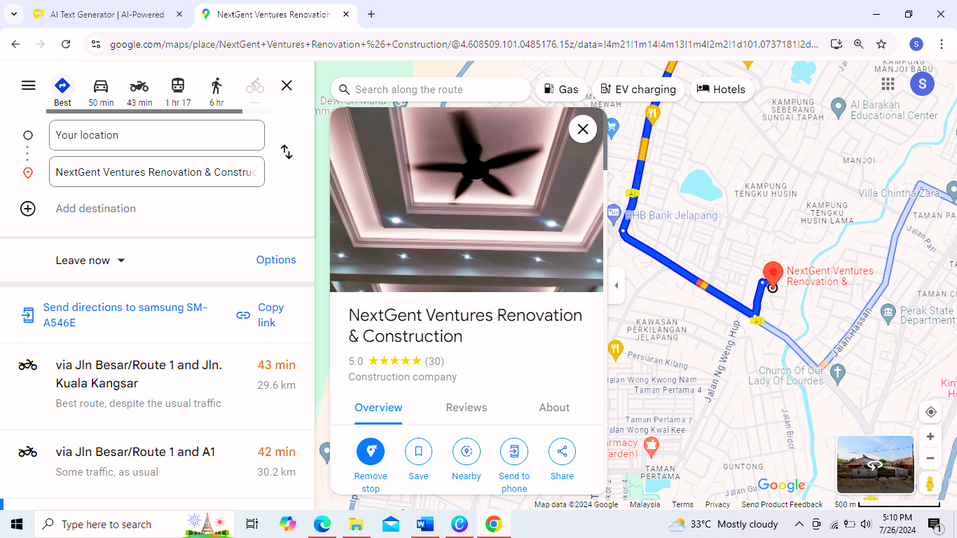Screen dimensions: 957x538
Task: Open route Options
Action: pos(276,260)
